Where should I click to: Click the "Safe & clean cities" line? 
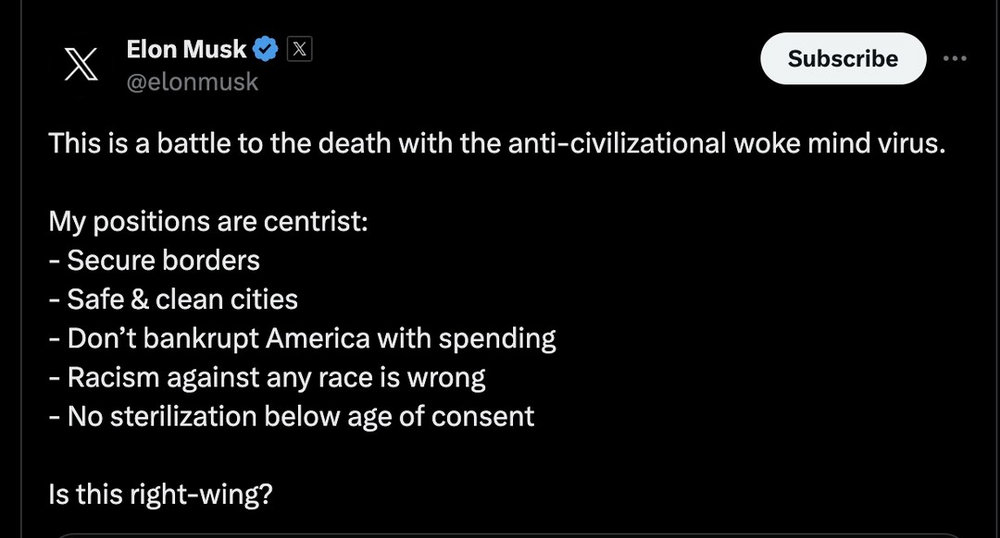tap(173, 299)
